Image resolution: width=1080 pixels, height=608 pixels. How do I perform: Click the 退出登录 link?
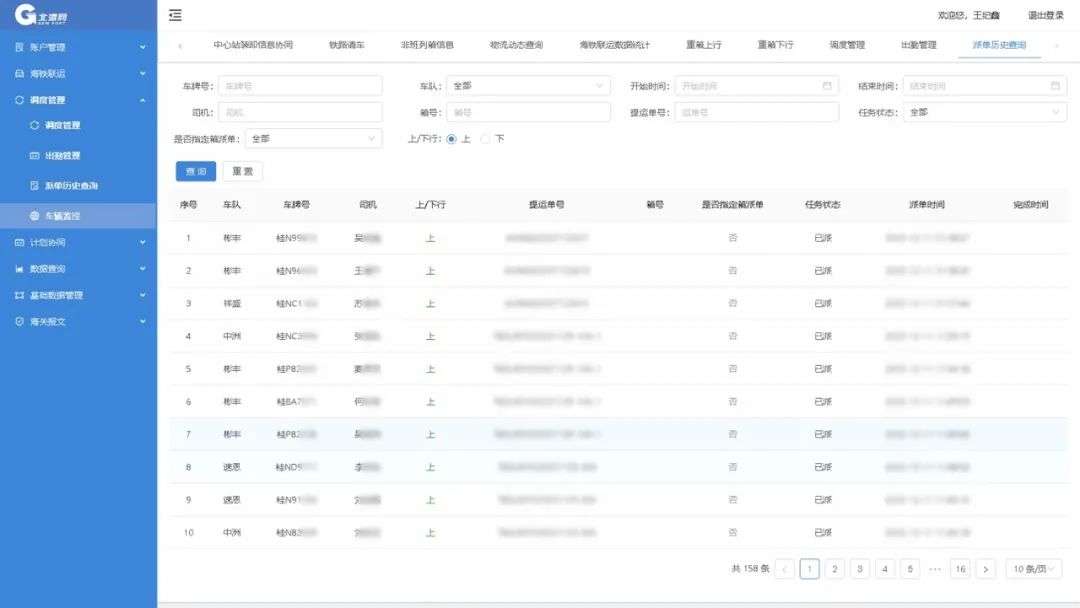[1045, 15]
